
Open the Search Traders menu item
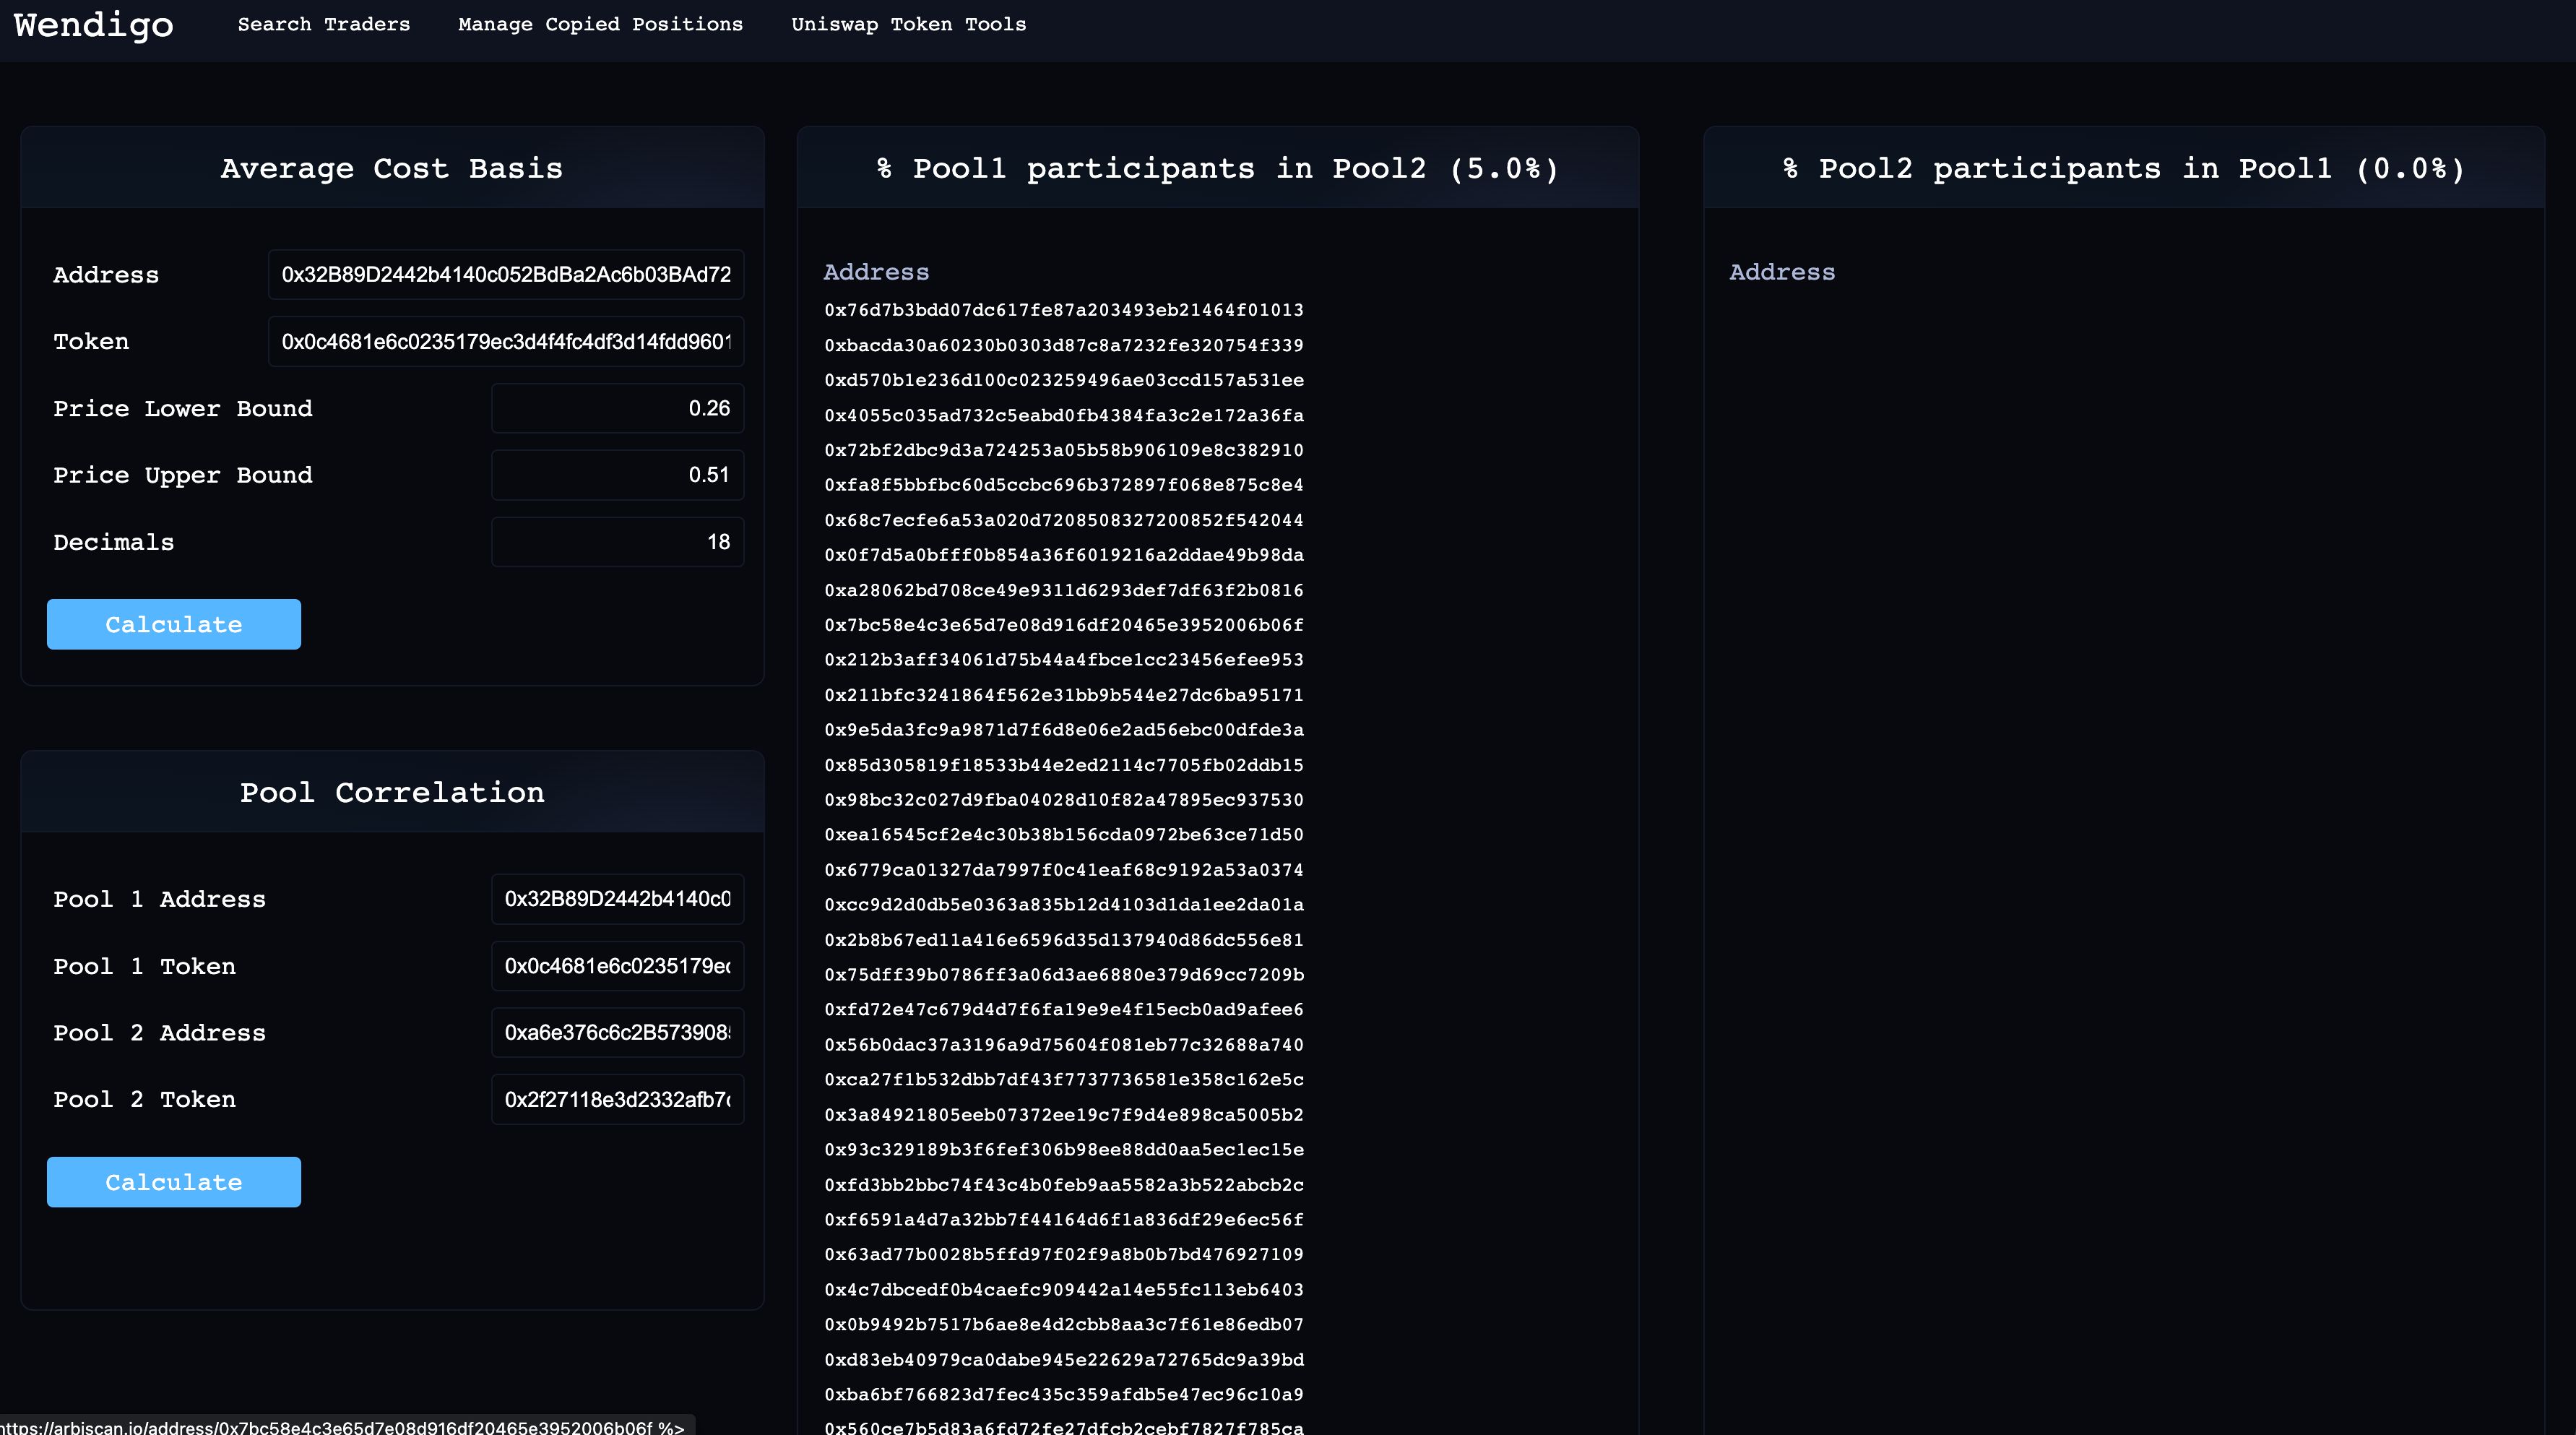coord(324,24)
